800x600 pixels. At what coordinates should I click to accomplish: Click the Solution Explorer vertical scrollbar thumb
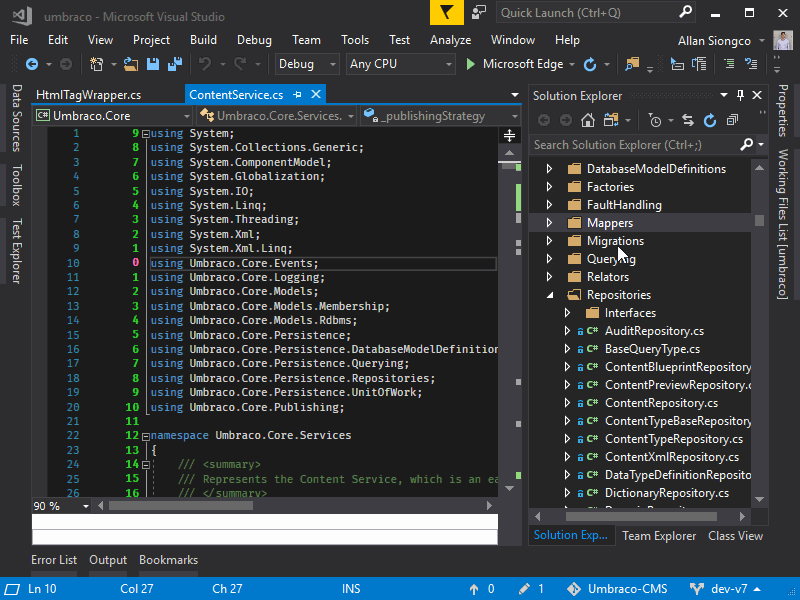[759, 220]
